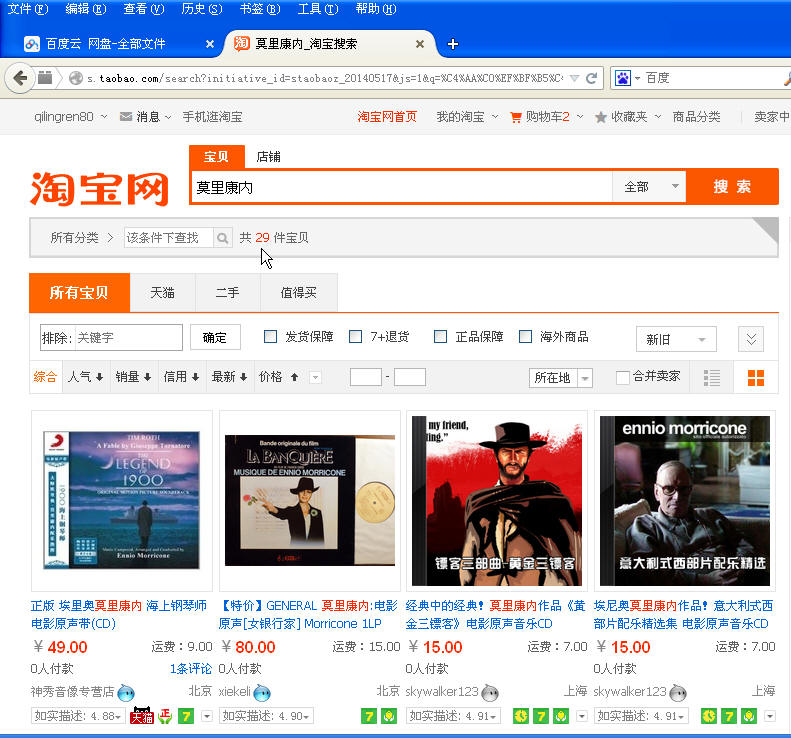The height and width of the screenshot is (738, 791).
Task: Click the orange 搜索 button
Action: [732, 187]
